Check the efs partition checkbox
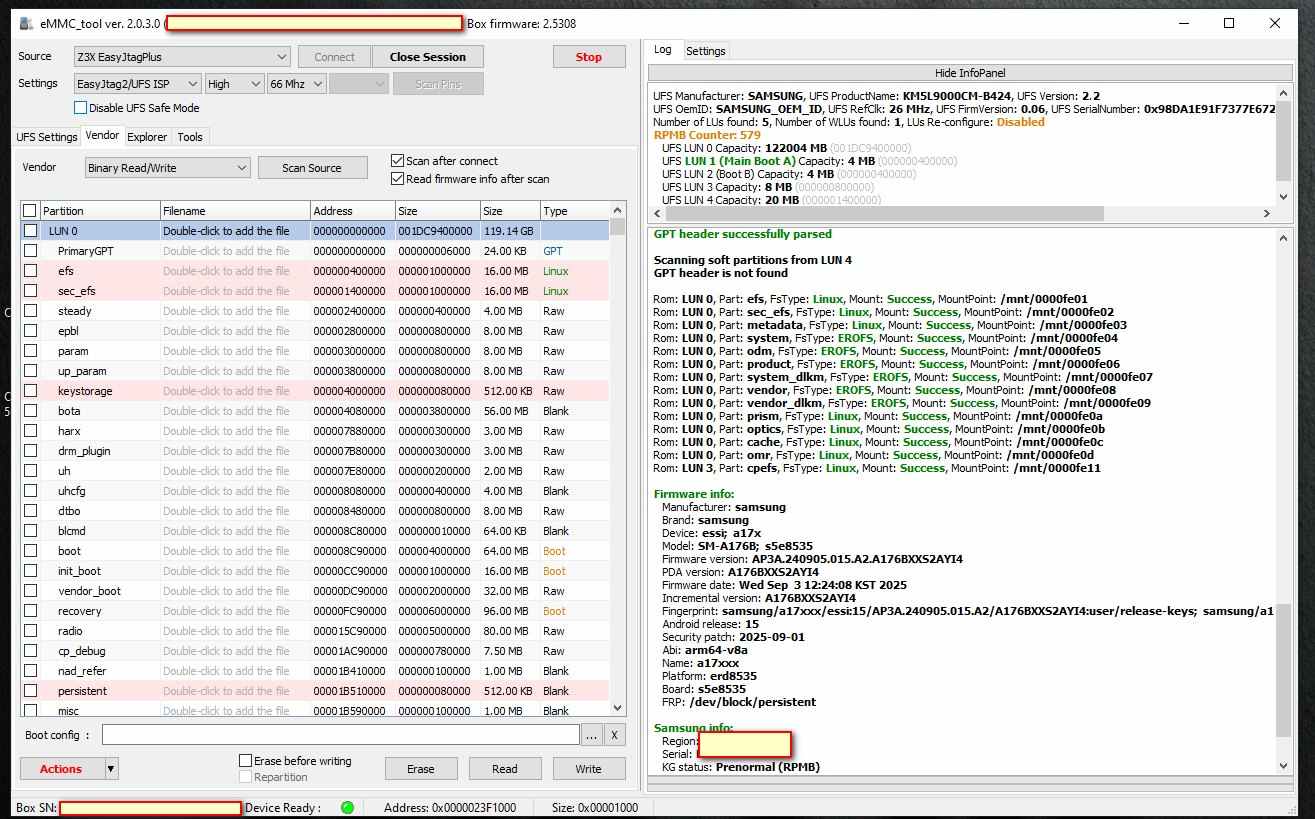 30,271
